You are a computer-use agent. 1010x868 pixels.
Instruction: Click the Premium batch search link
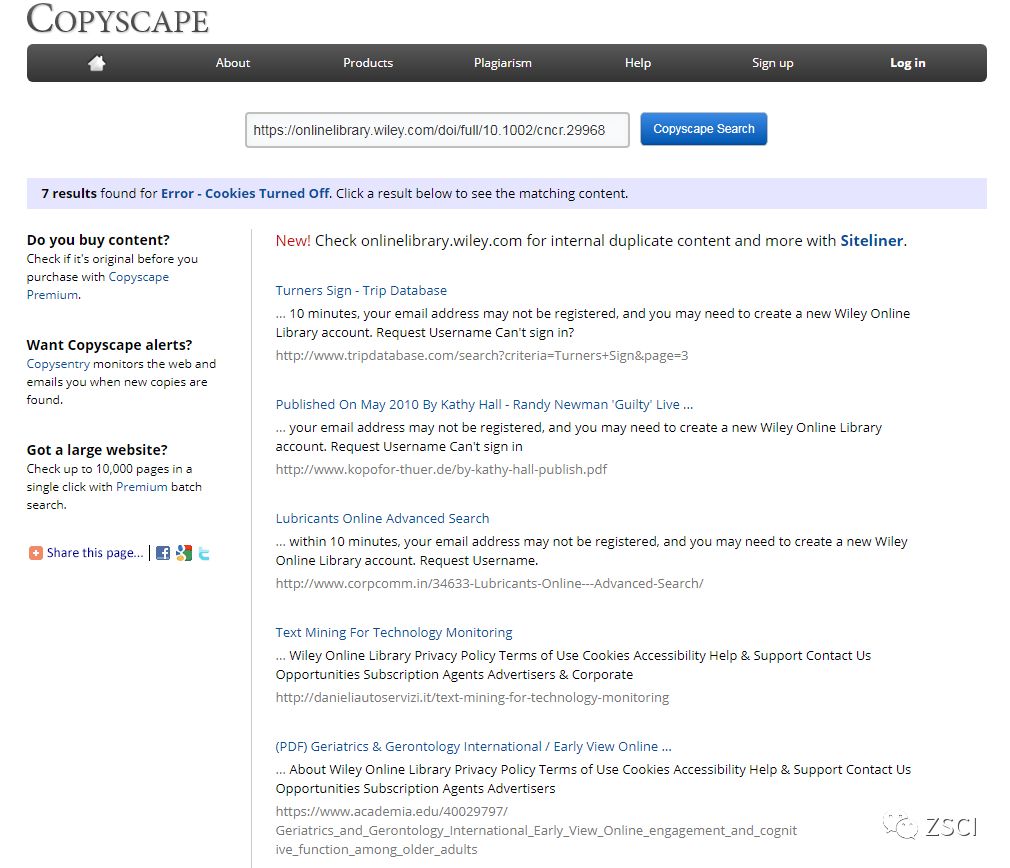point(142,487)
